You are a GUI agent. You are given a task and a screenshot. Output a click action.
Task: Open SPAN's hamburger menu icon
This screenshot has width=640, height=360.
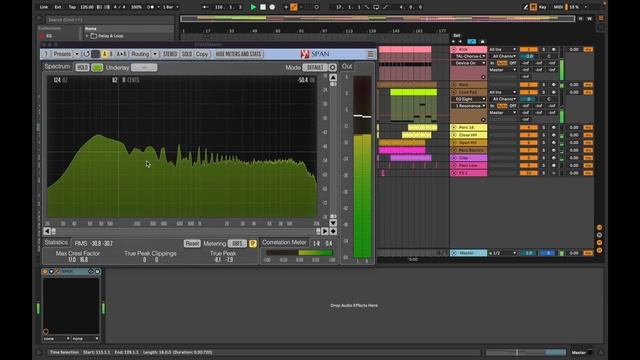[x=370, y=54]
